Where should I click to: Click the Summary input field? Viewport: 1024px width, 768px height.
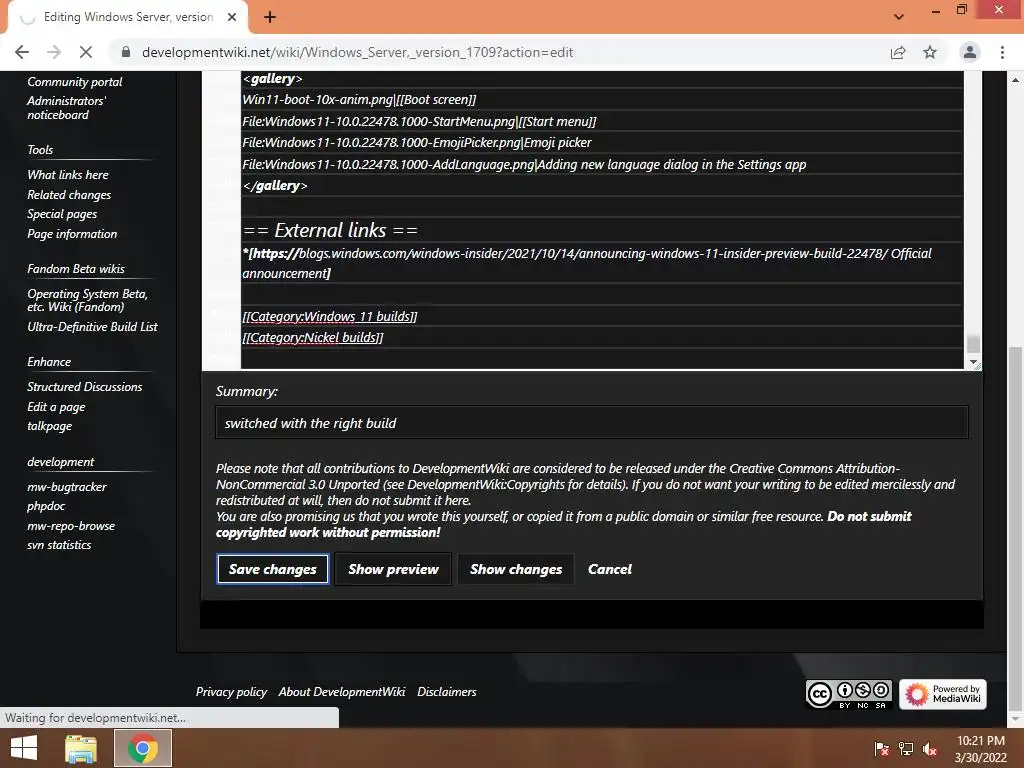click(x=592, y=423)
